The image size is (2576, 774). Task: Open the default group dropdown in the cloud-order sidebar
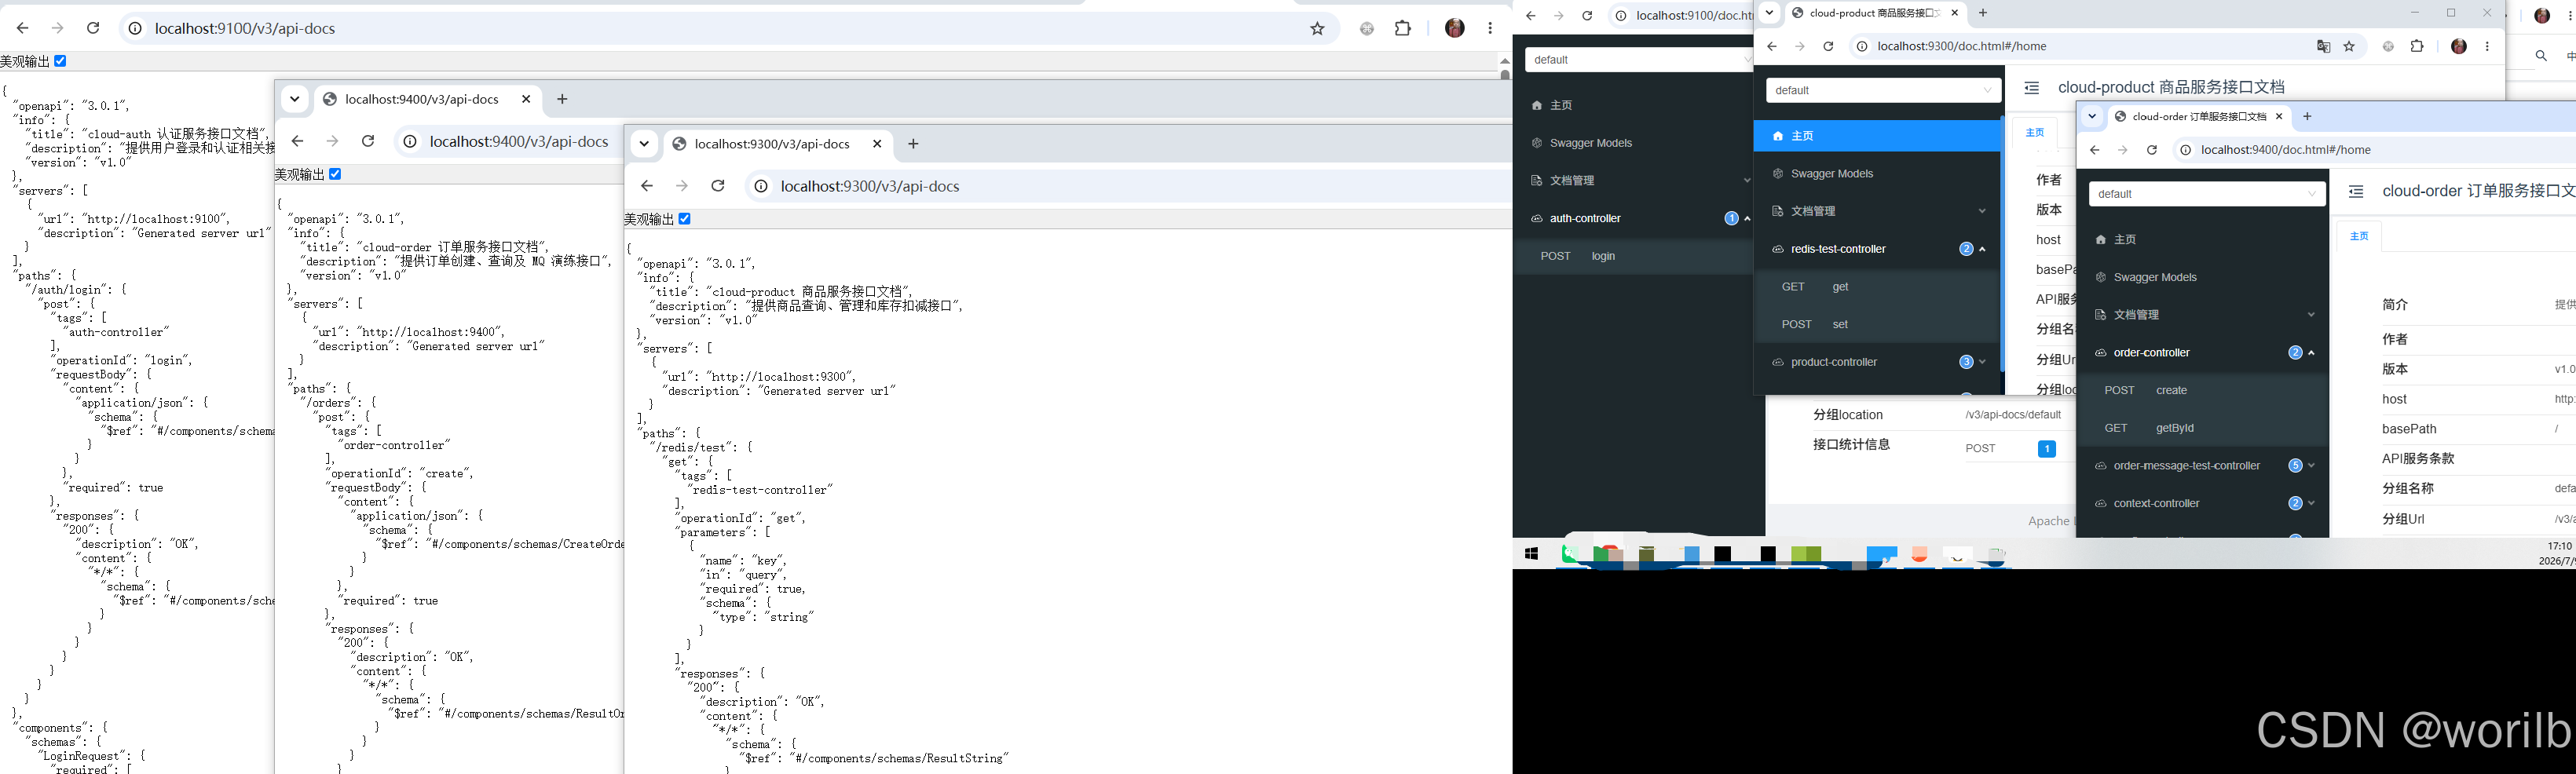point(2207,194)
